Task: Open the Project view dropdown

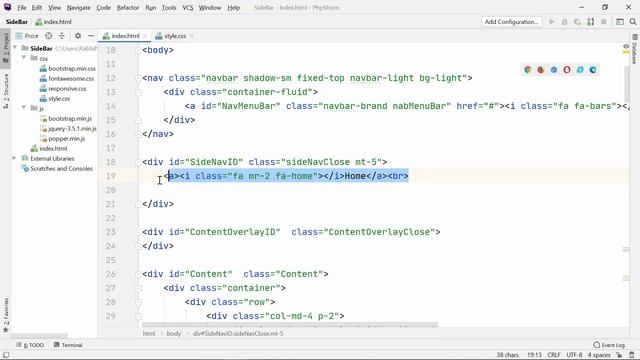Action: tap(27, 36)
